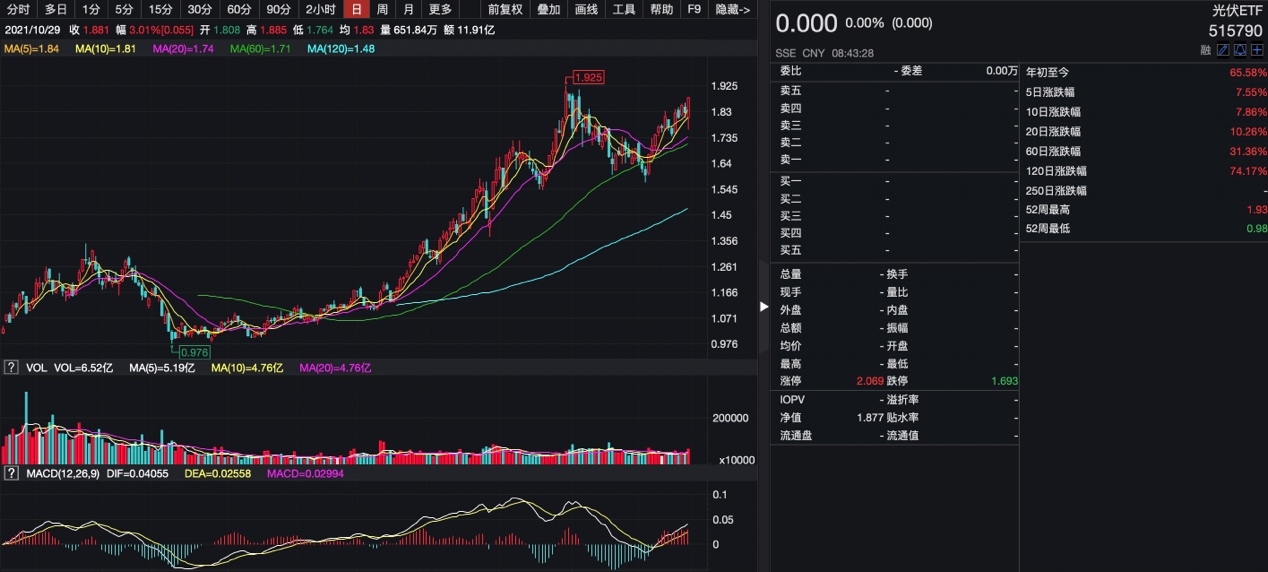Click the MA(5)=1.84 indicator label
Screen dimensions: 1268x572
[31, 48]
